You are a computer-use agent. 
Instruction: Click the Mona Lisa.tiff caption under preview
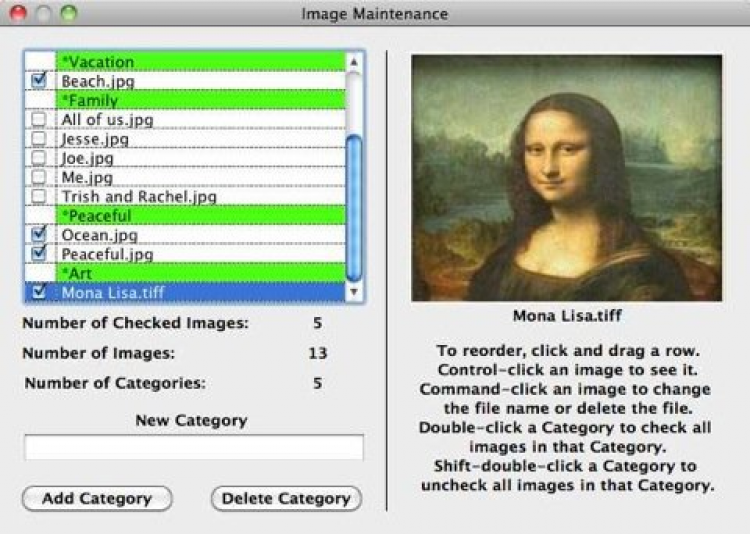tap(567, 316)
